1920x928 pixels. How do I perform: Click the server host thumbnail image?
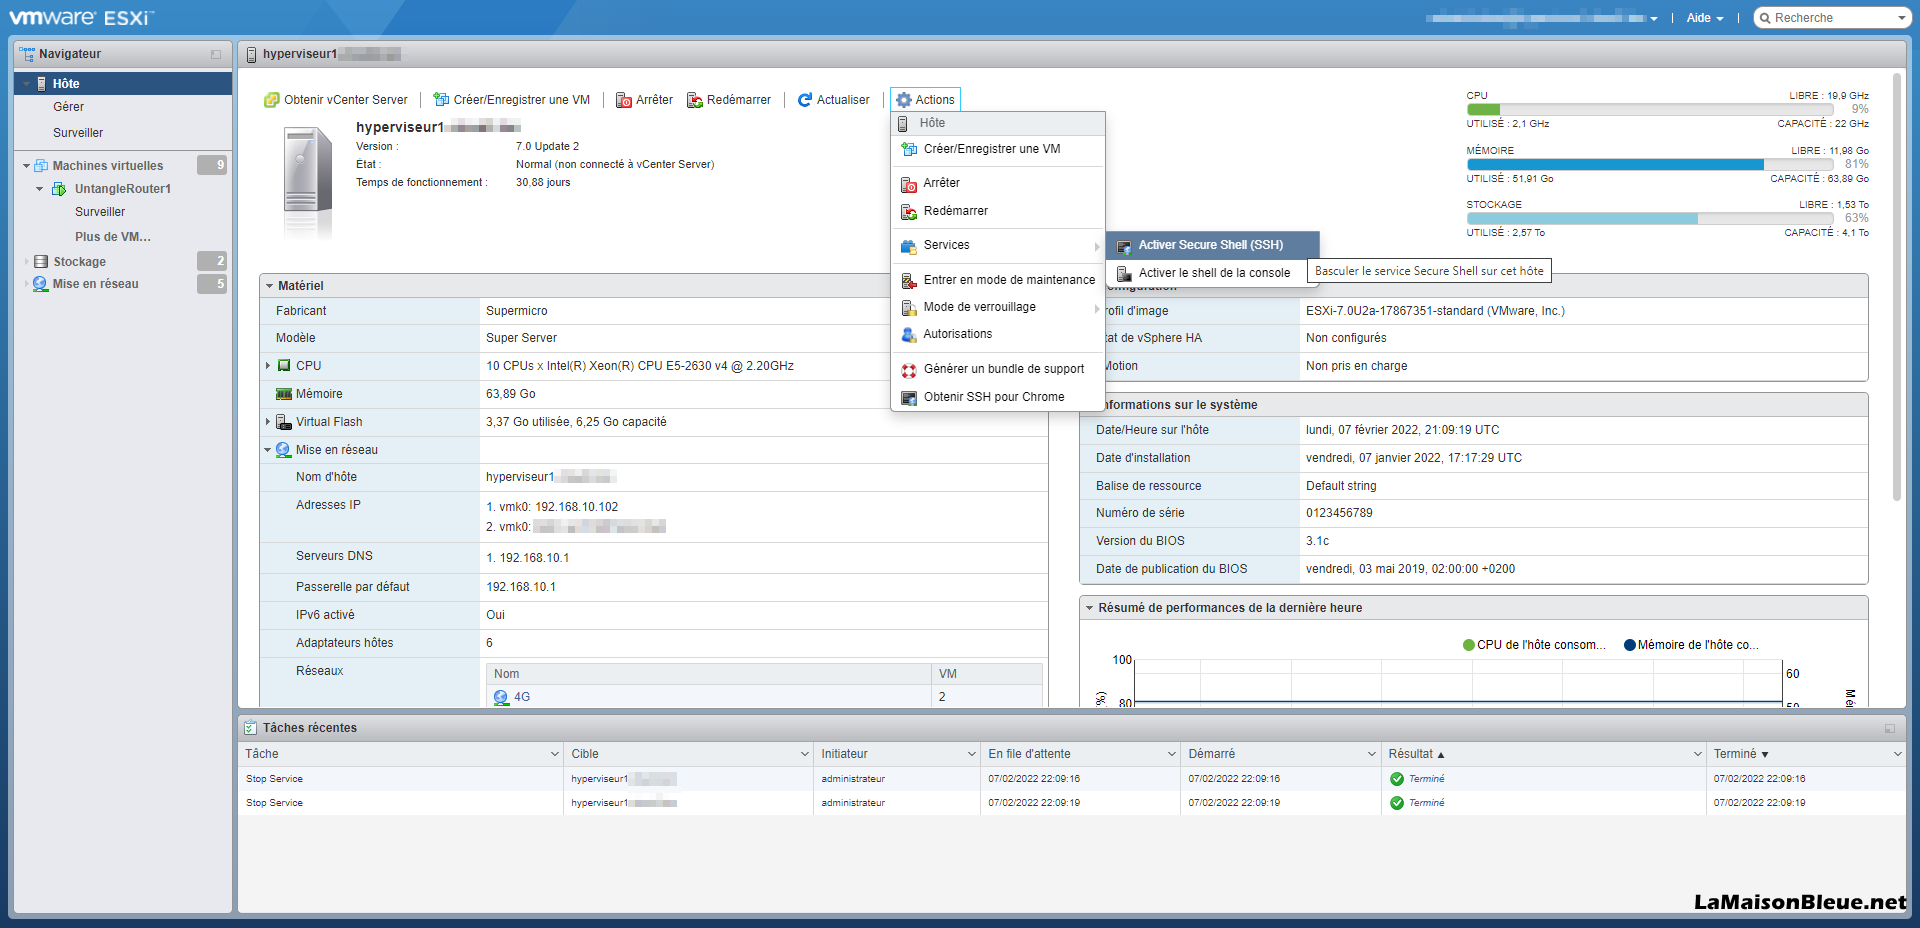[307, 182]
